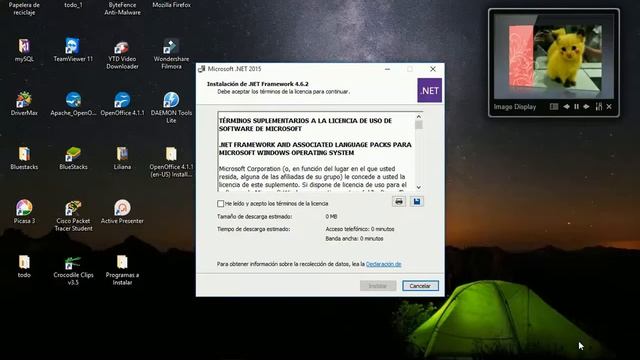Close the Image Display widget
Image resolution: width=640 pixels, height=360 pixels.
coord(609,107)
